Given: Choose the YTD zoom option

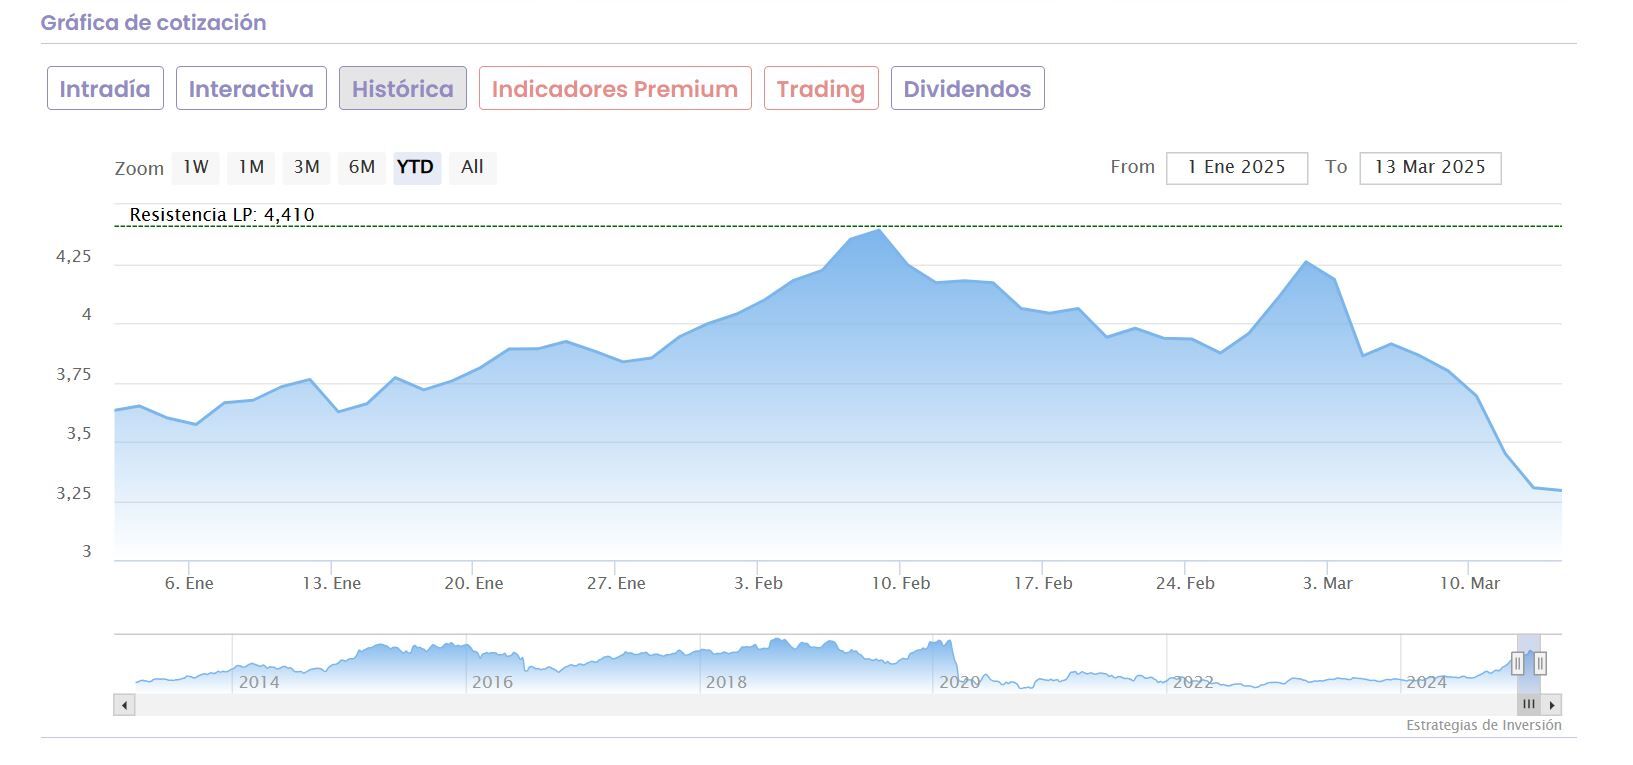Looking at the screenshot, I should 416,167.
